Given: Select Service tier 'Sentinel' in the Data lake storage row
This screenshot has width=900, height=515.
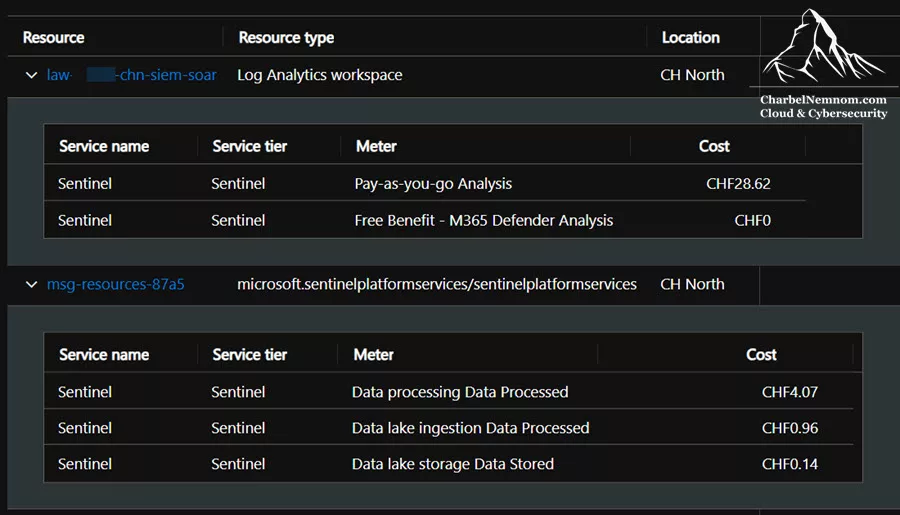Looking at the screenshot, I should click(238, 464).
